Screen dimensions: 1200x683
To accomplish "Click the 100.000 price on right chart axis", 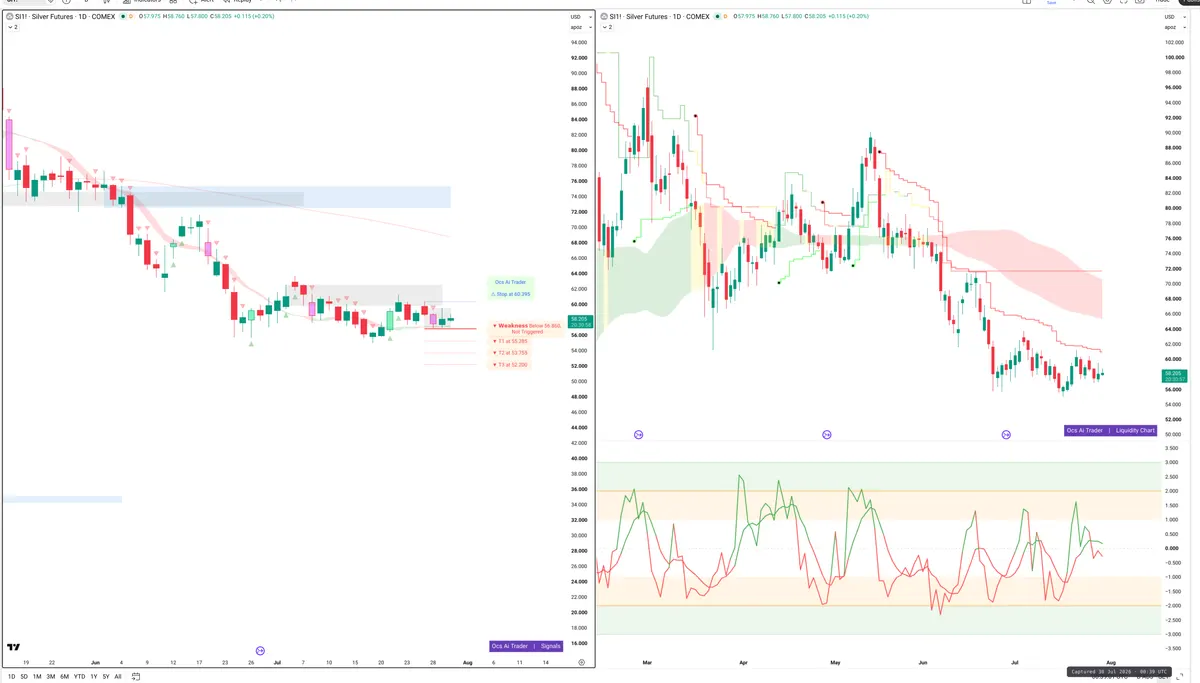I will (x=1173, y=57).
